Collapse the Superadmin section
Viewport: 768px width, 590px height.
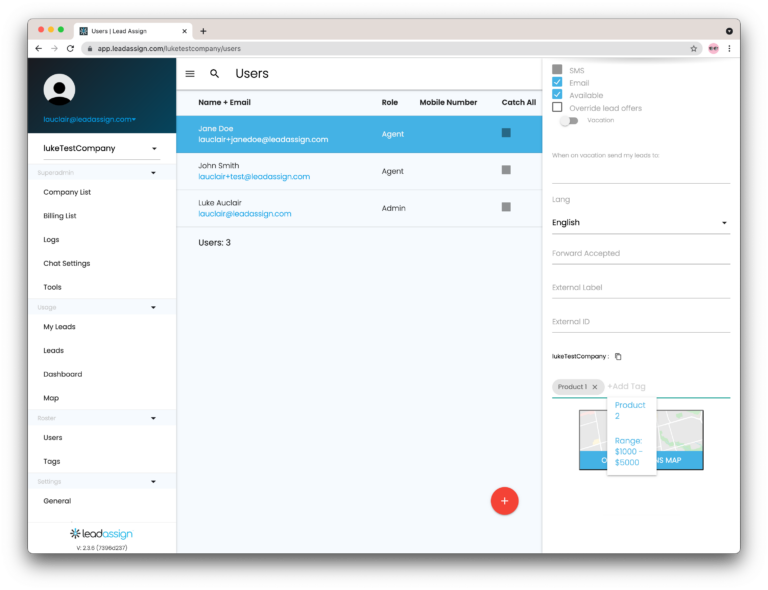(x=153, y=173)
